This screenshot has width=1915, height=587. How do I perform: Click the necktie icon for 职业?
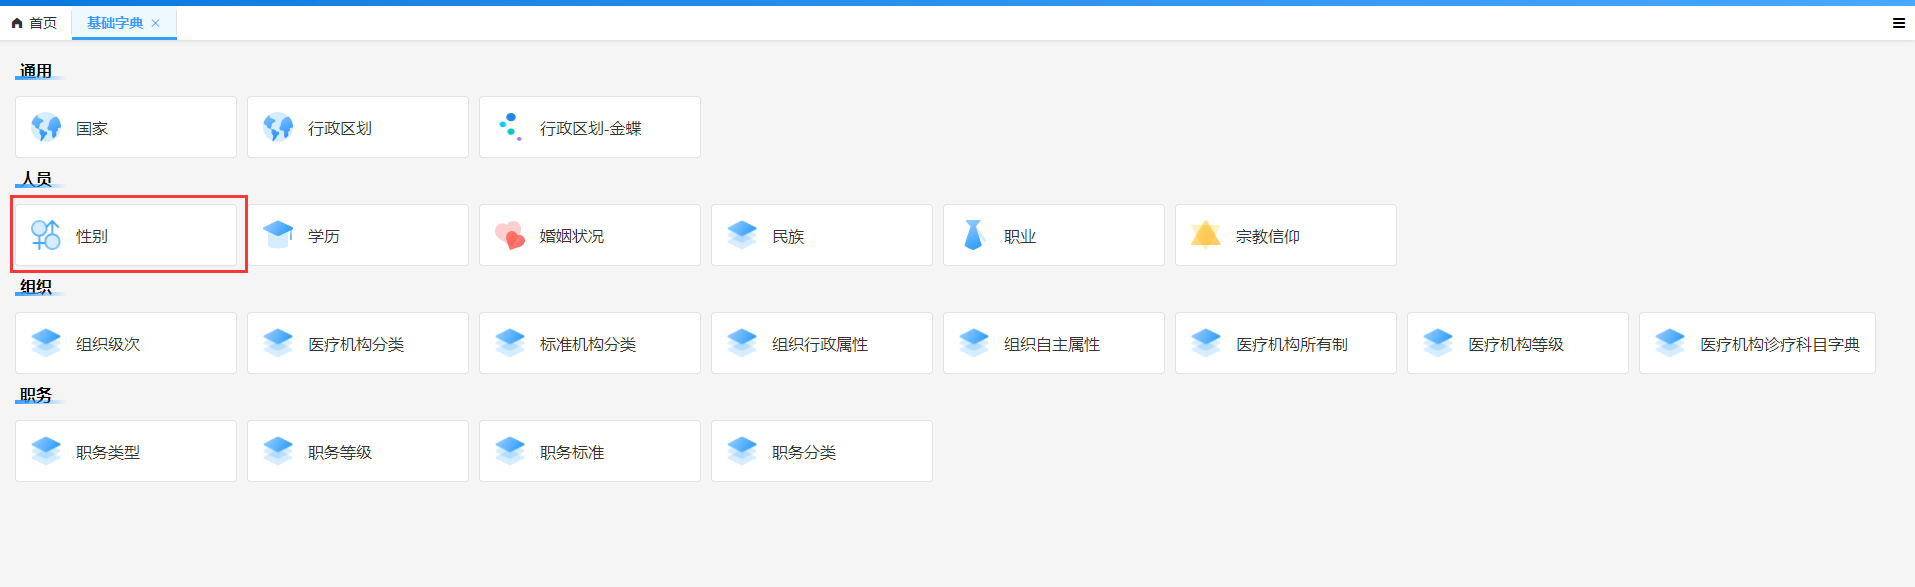point(974,235)
